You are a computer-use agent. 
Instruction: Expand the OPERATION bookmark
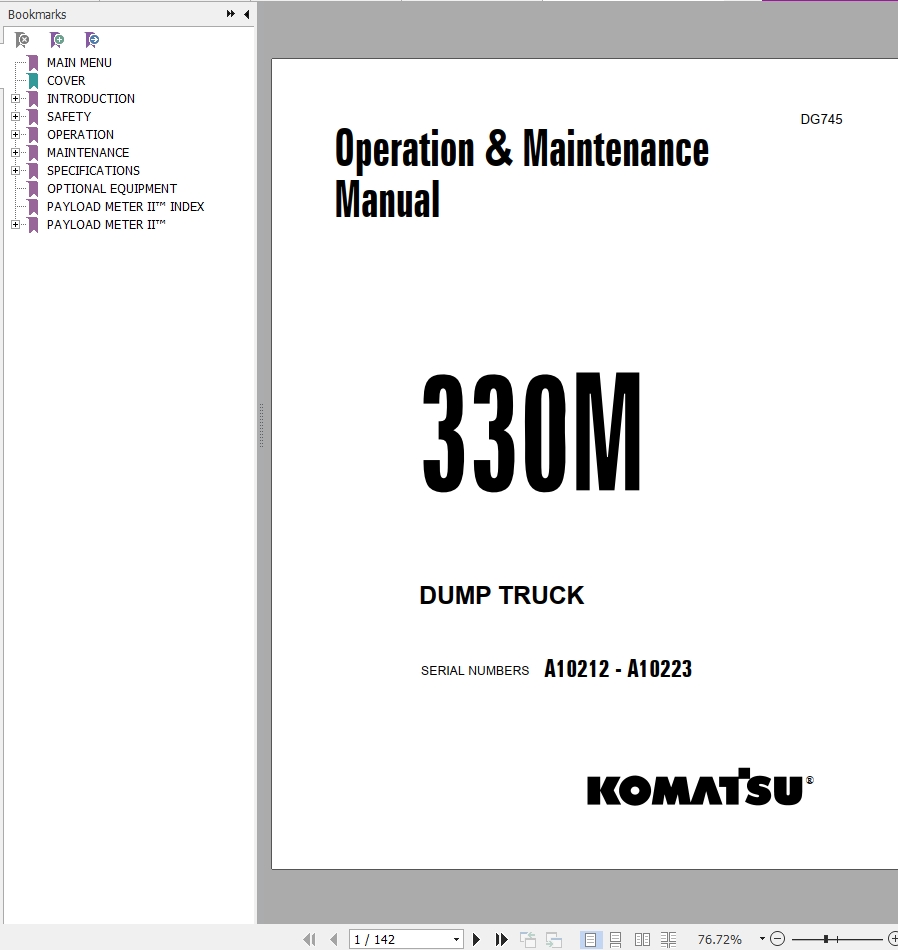click(x=16, y=135)
